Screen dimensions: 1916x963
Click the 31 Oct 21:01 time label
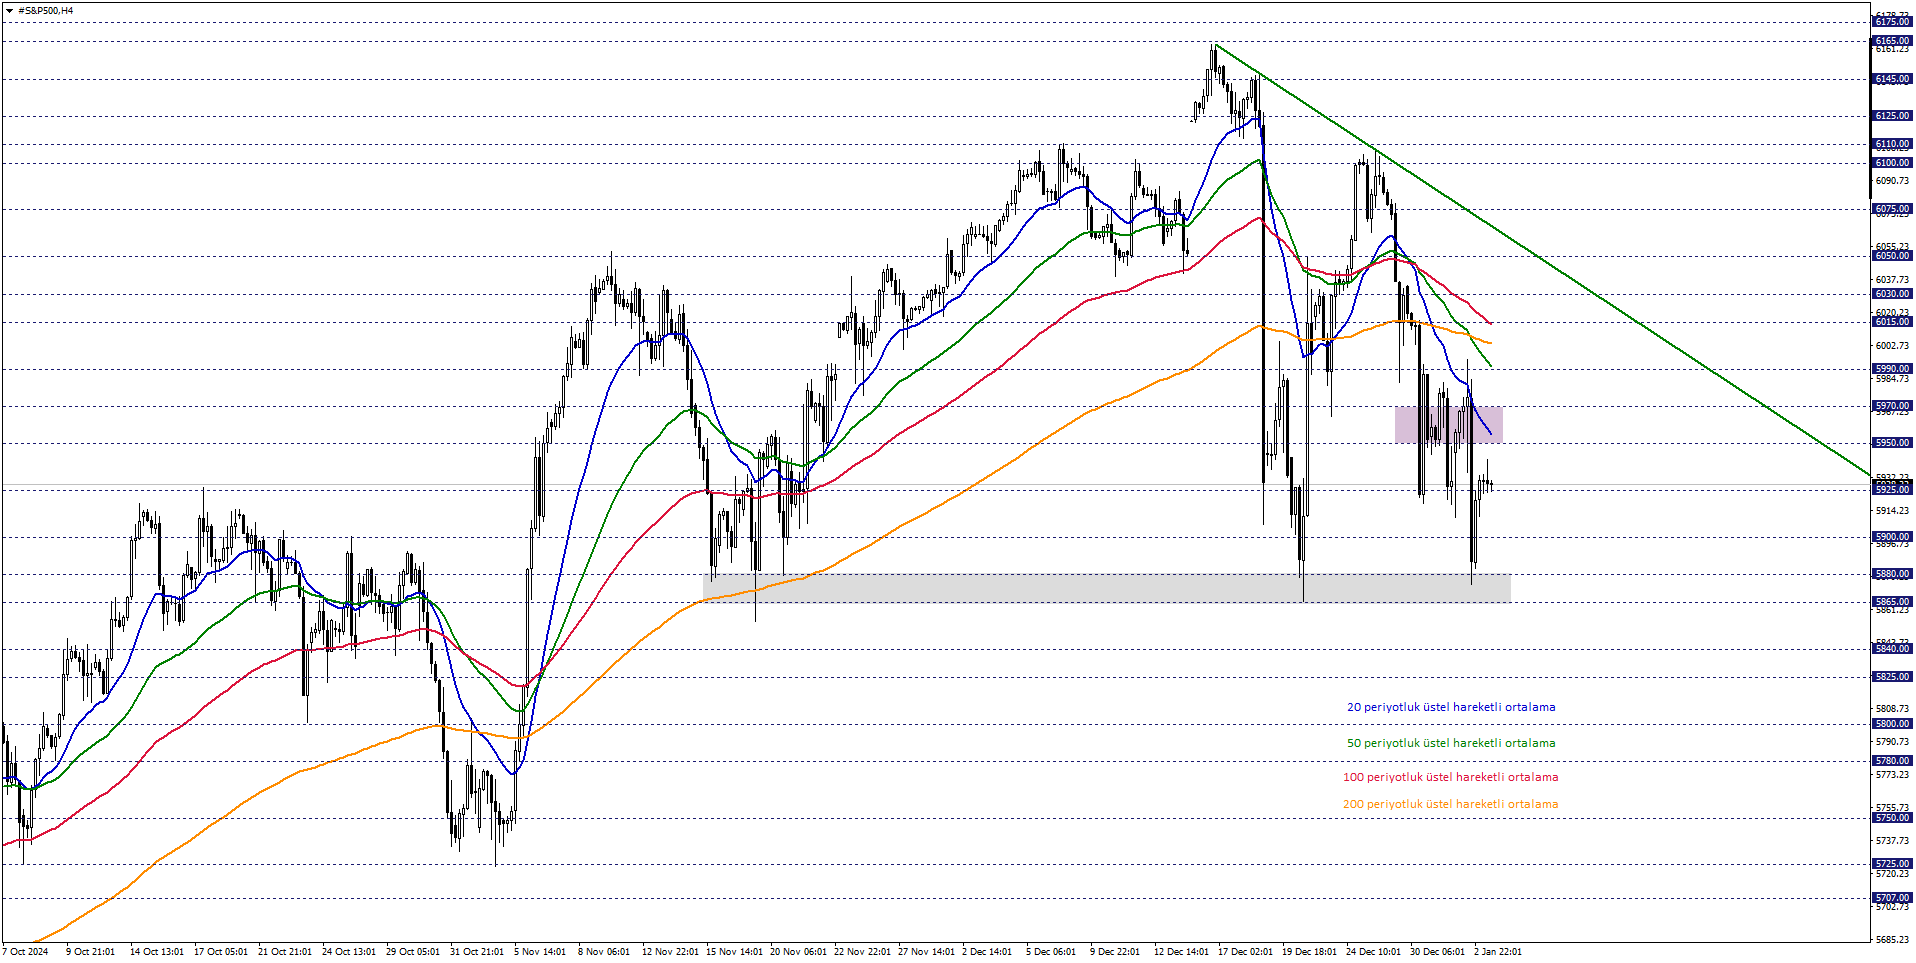coord(476,951)
